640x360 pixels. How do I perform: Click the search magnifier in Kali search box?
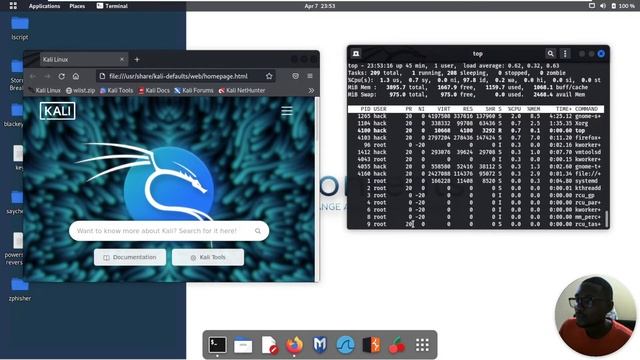(x=258, y=231)
